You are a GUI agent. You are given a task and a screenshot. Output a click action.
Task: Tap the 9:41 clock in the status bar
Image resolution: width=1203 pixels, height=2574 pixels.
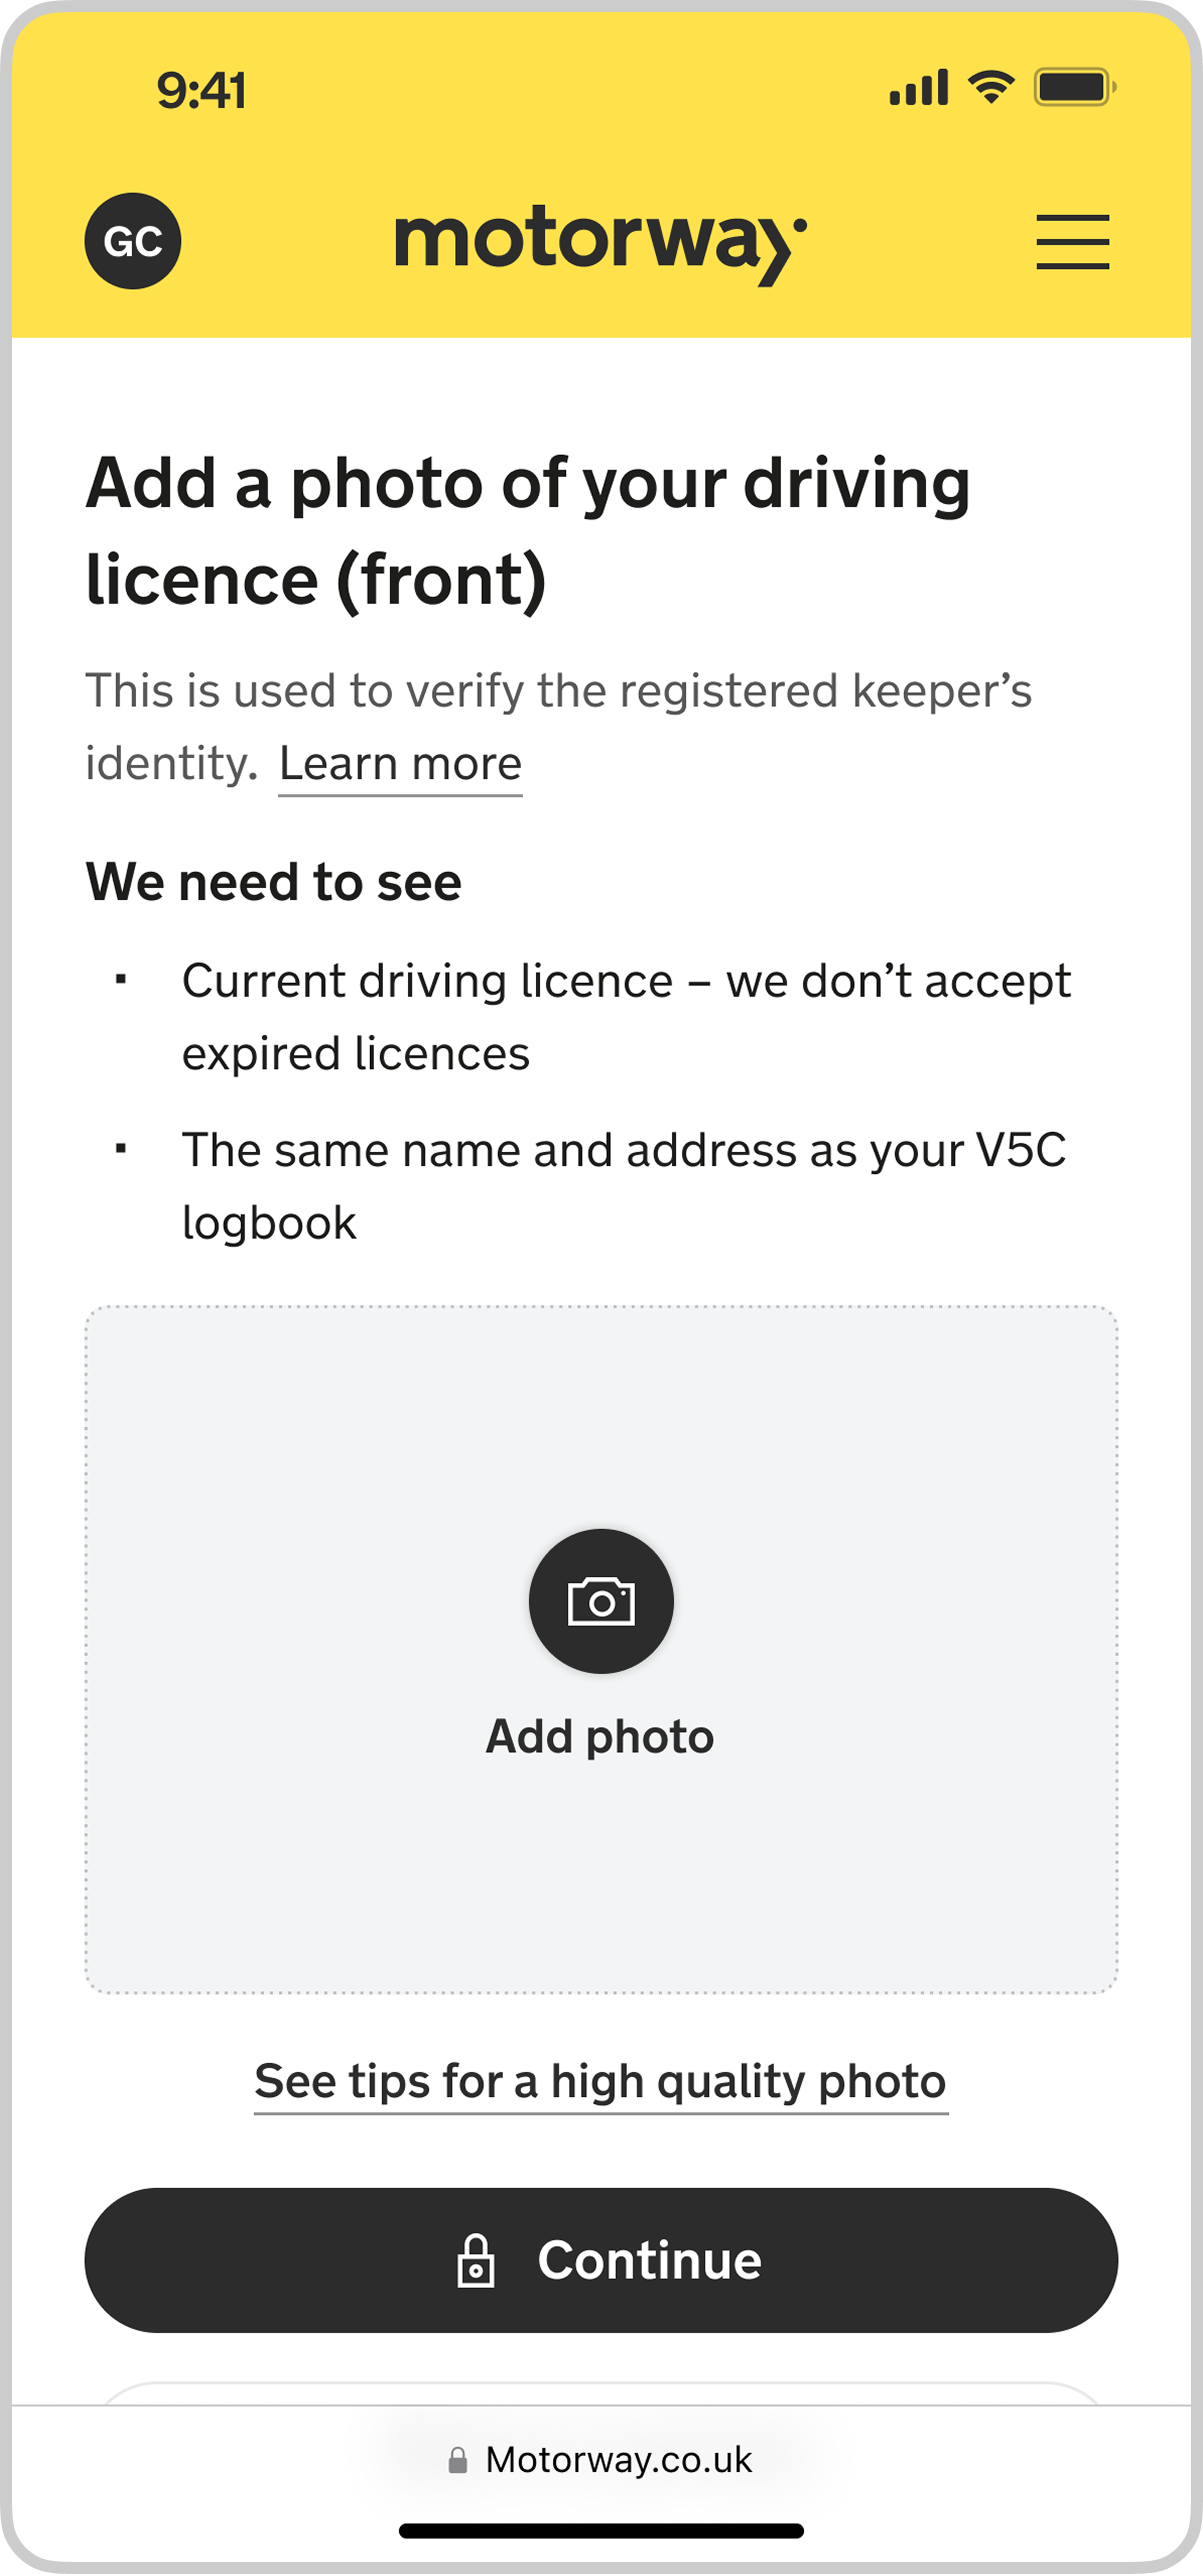[x=201, y=90]
